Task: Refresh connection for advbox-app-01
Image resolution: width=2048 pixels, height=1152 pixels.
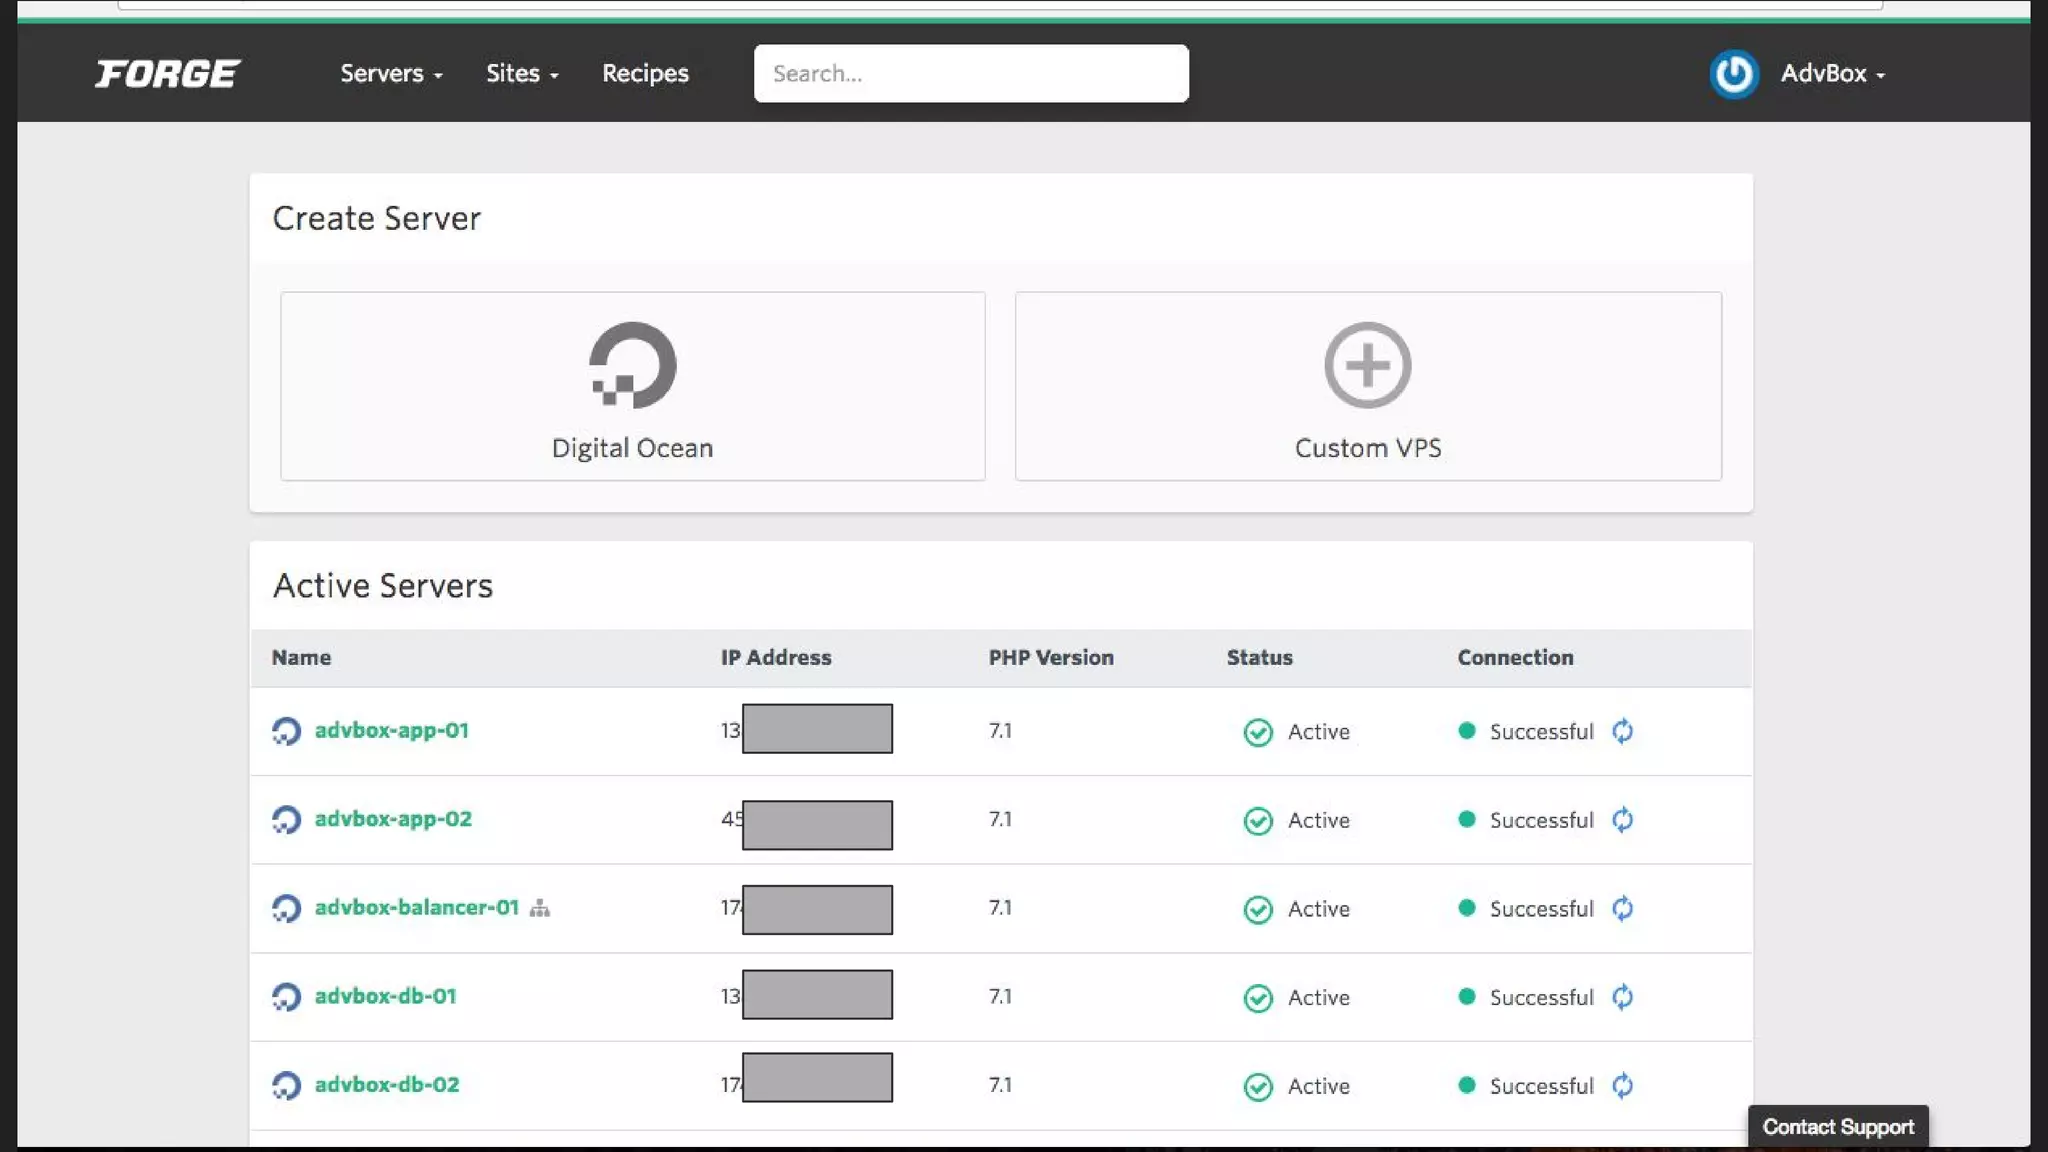Action: click(x=1622, y=731)
